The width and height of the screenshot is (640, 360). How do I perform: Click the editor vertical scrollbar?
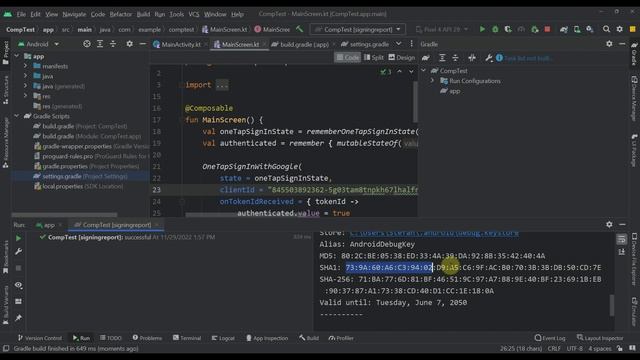coord(415,102)
